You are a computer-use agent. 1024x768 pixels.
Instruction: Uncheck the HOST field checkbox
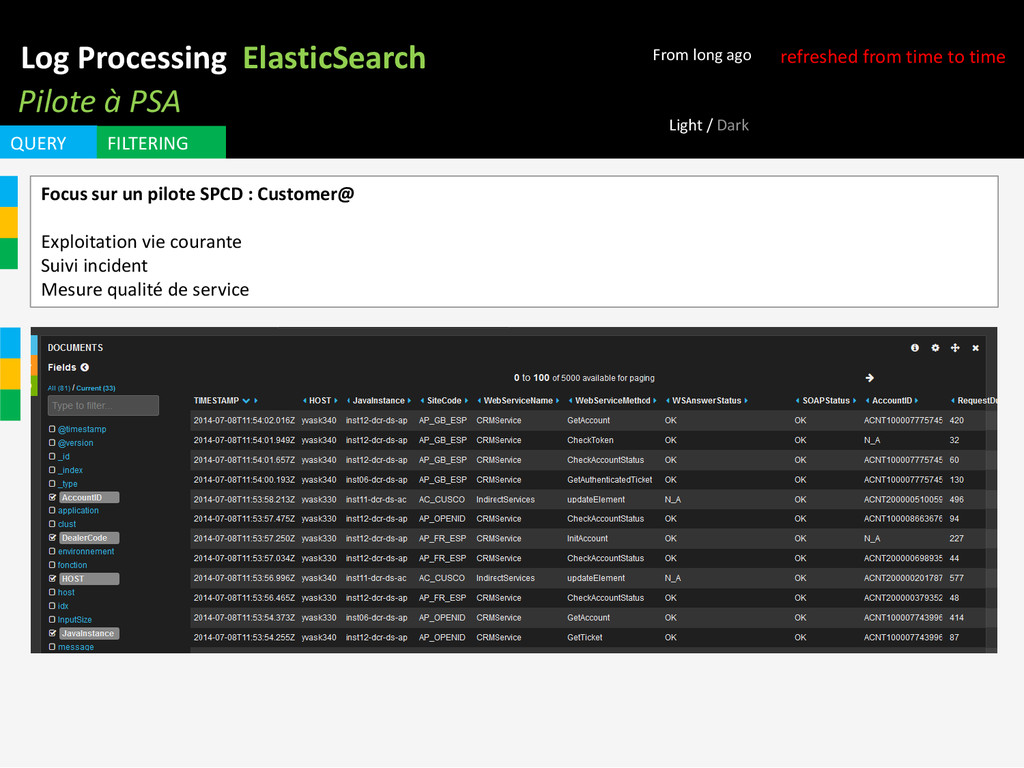coord(52,579)
